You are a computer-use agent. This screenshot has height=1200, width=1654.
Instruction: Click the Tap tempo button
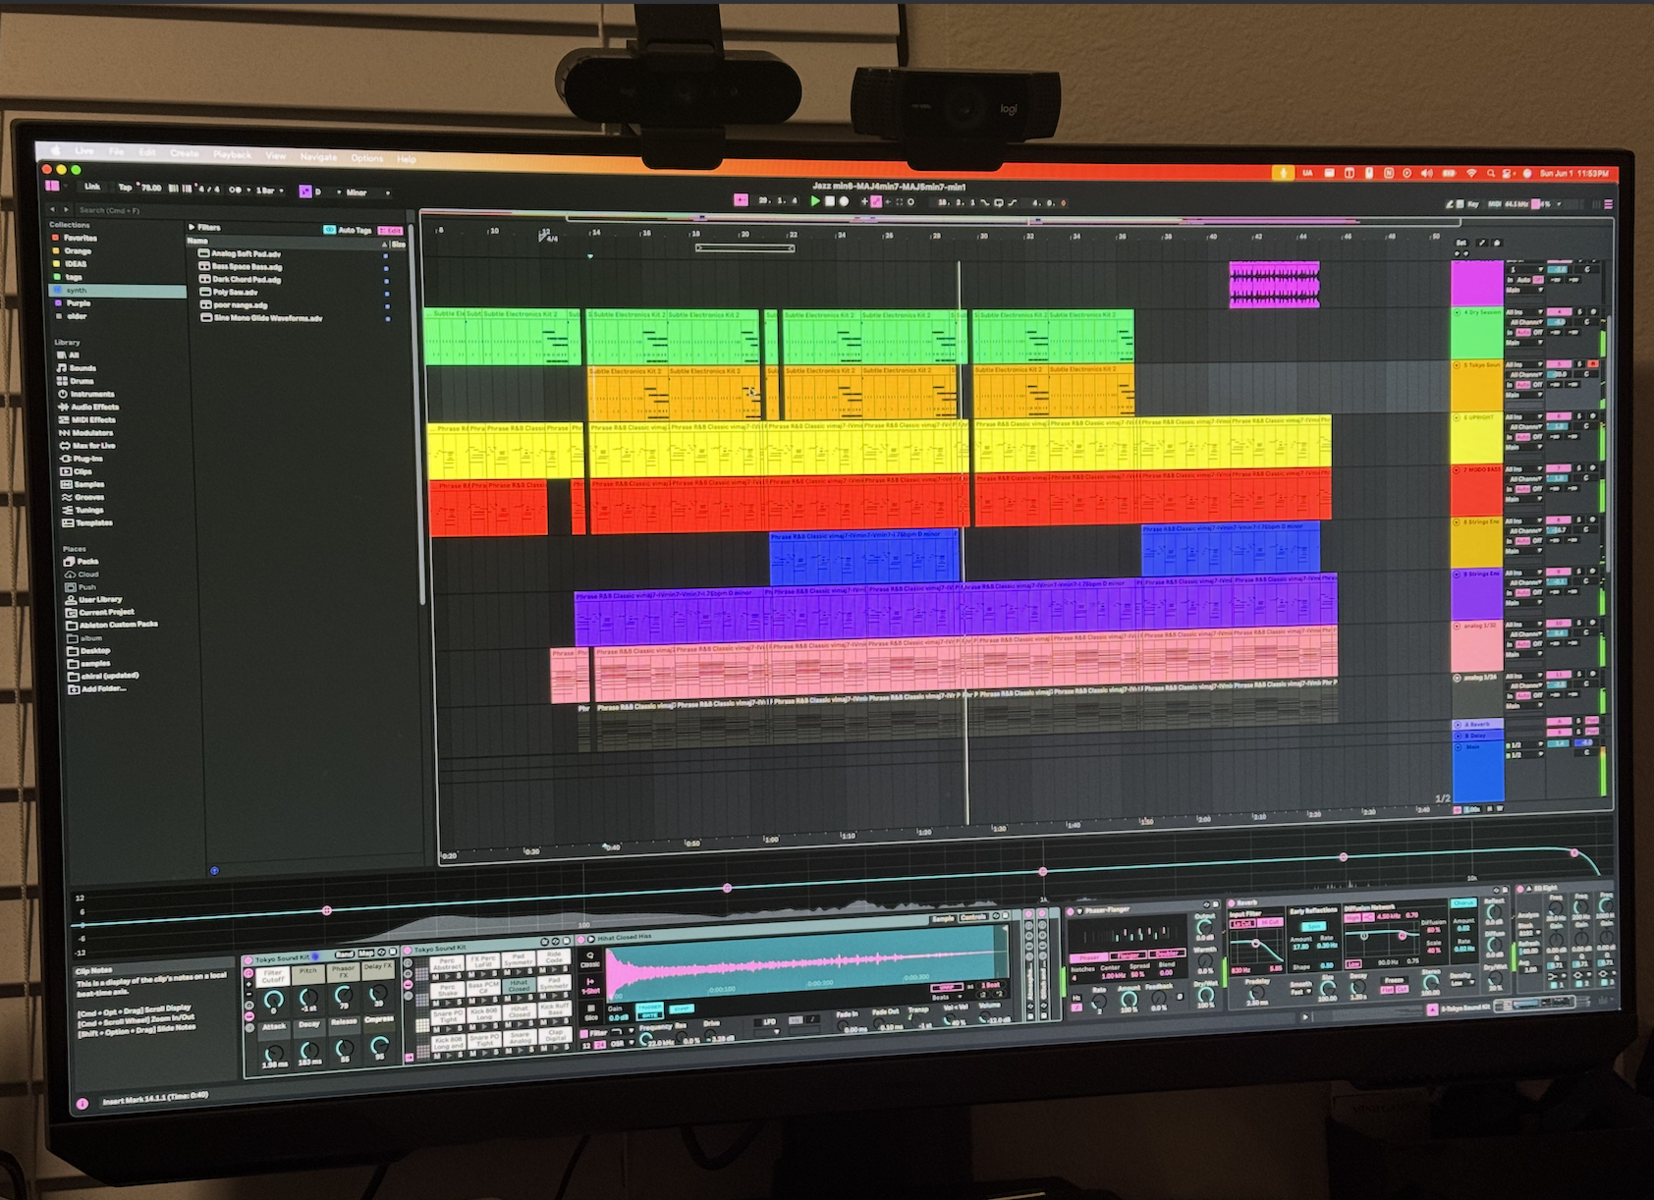125,187
